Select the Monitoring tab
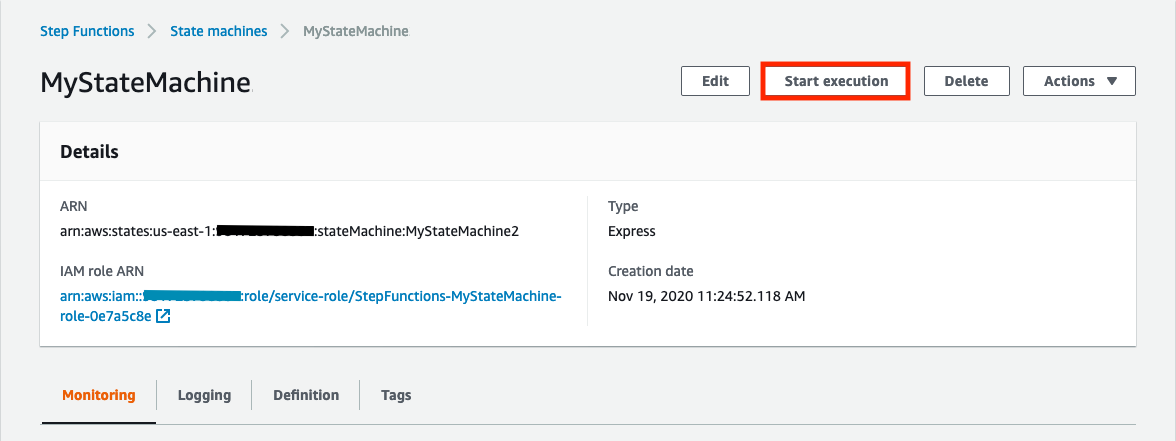Image resolution: width=1176 pixels, height=441 pixels. 98,395
